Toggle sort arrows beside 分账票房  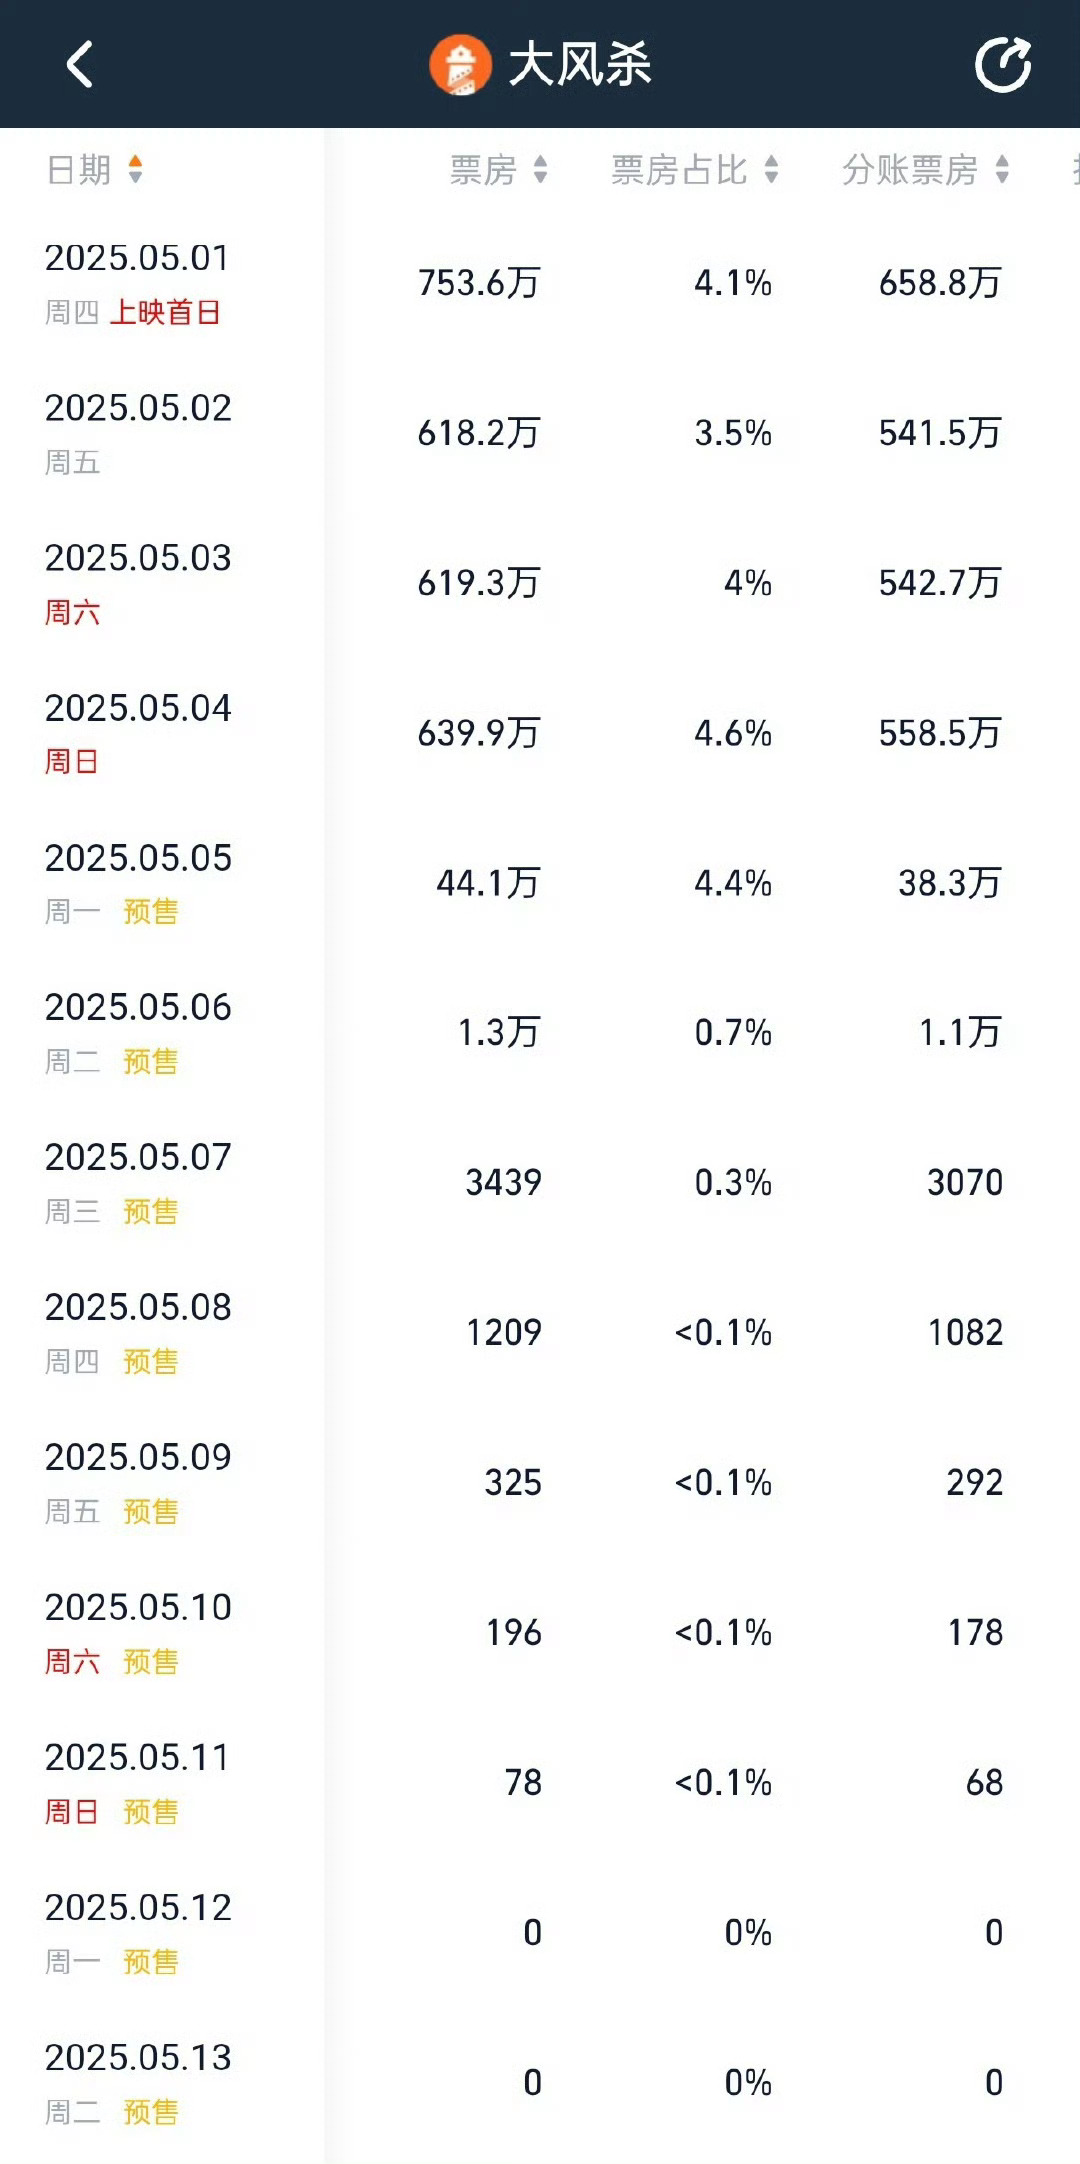click(x=1002, y=170)
